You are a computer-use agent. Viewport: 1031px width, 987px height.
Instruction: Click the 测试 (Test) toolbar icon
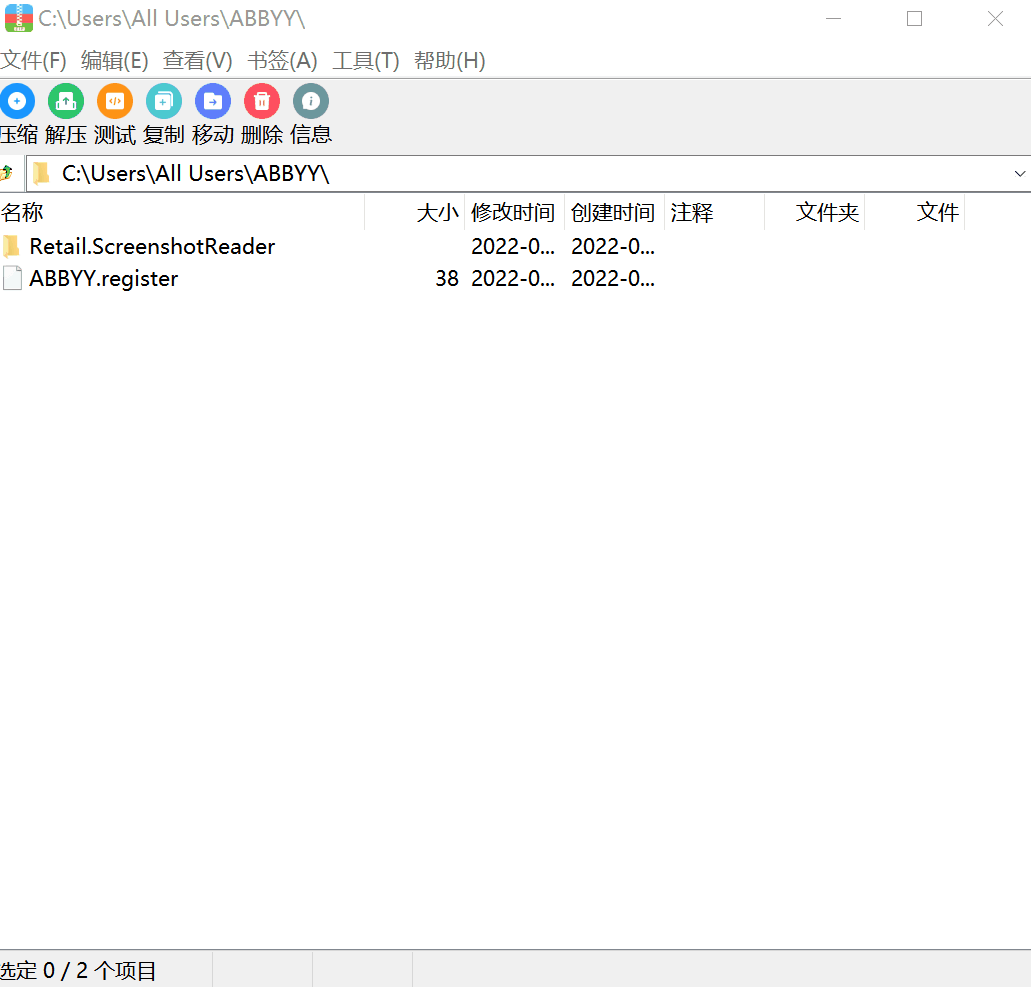pyautogui.click(x=115, y=102)
